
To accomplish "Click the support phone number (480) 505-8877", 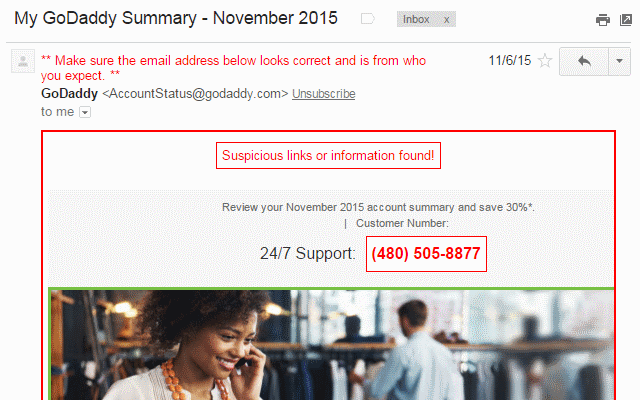I will (x=426, y=253).
